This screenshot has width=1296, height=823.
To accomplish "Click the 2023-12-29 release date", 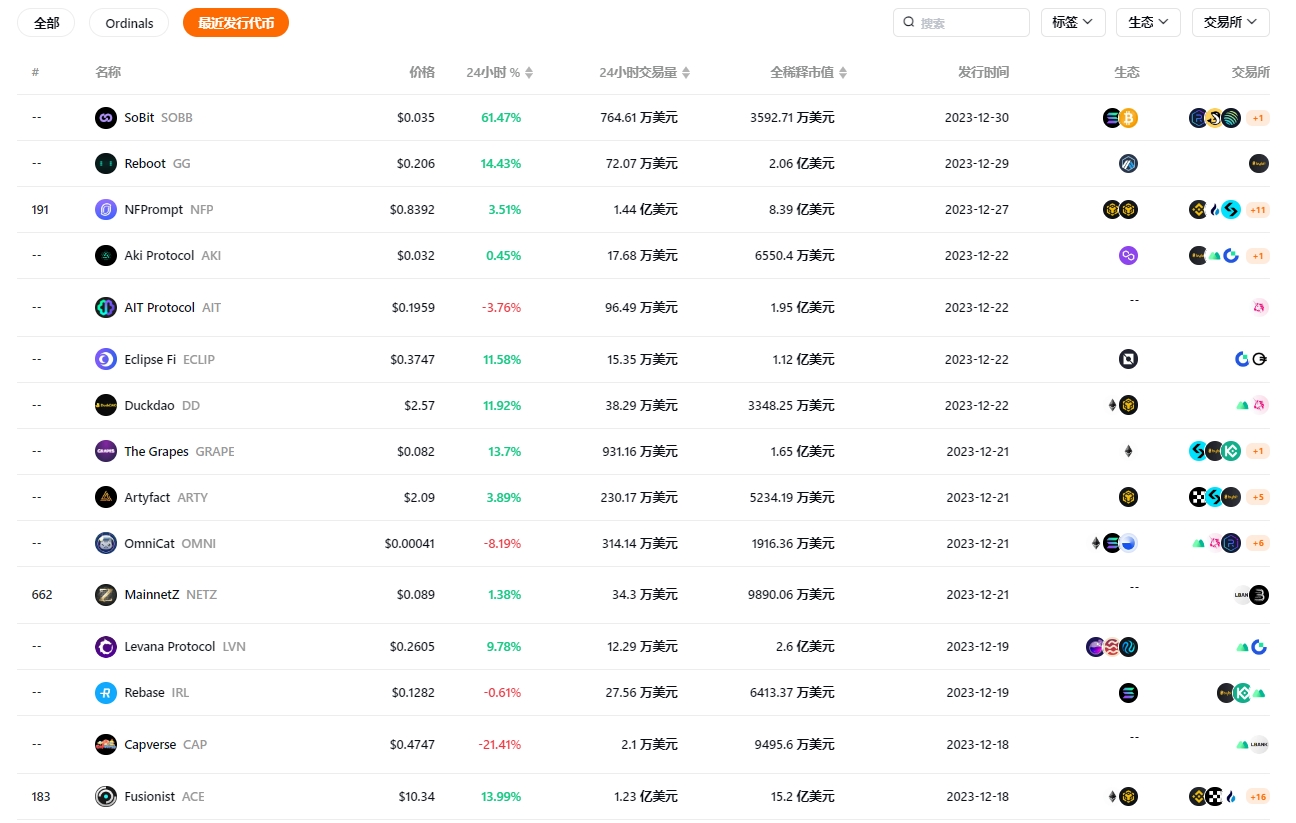I will pos(977,164).
